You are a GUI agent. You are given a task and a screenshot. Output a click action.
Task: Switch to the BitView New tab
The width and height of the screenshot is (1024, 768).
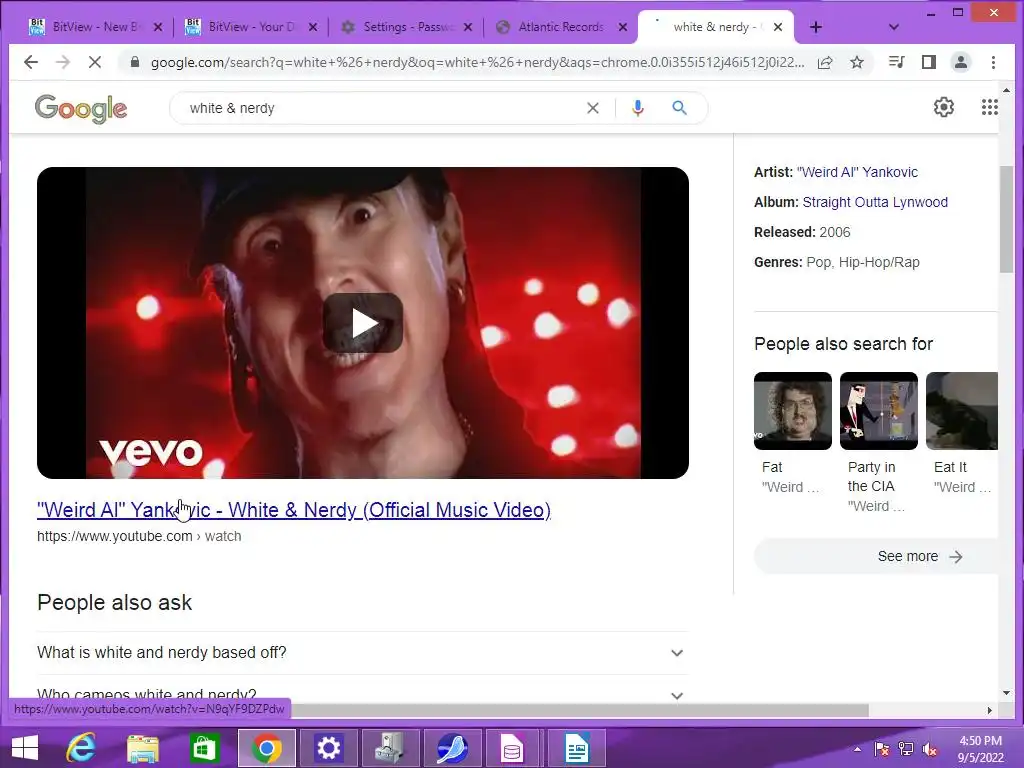pyautogui.click(x=96, y=27)
